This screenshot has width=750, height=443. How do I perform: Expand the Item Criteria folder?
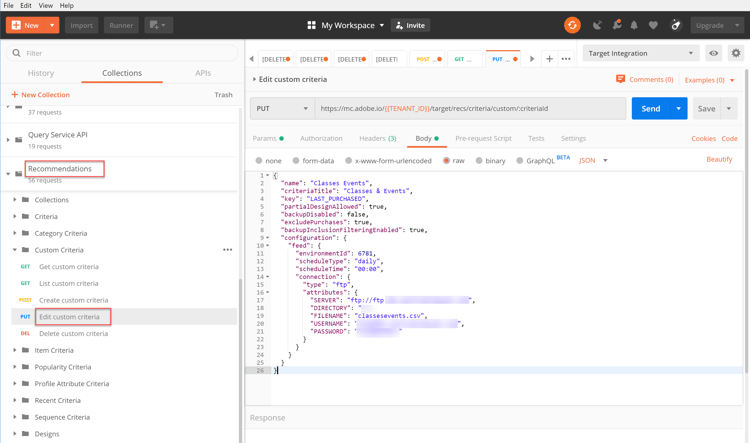pos(54,350)
